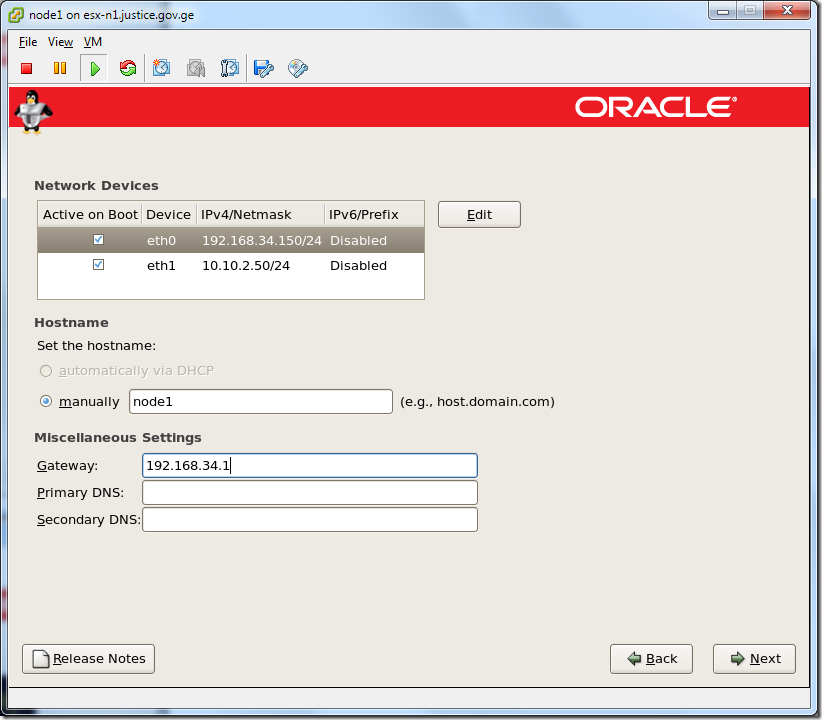
Task: Open the VM menu
Action: click(92, 42)
